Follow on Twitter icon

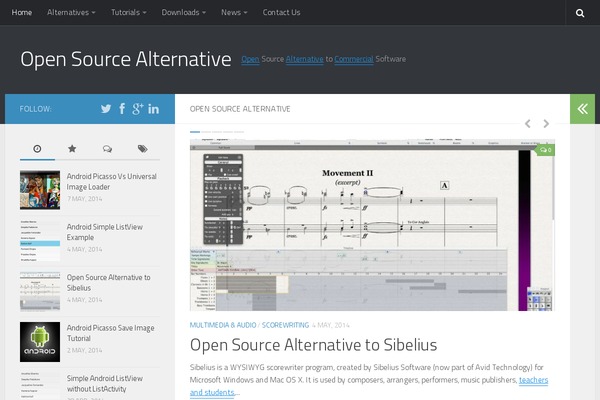point(106,109)
